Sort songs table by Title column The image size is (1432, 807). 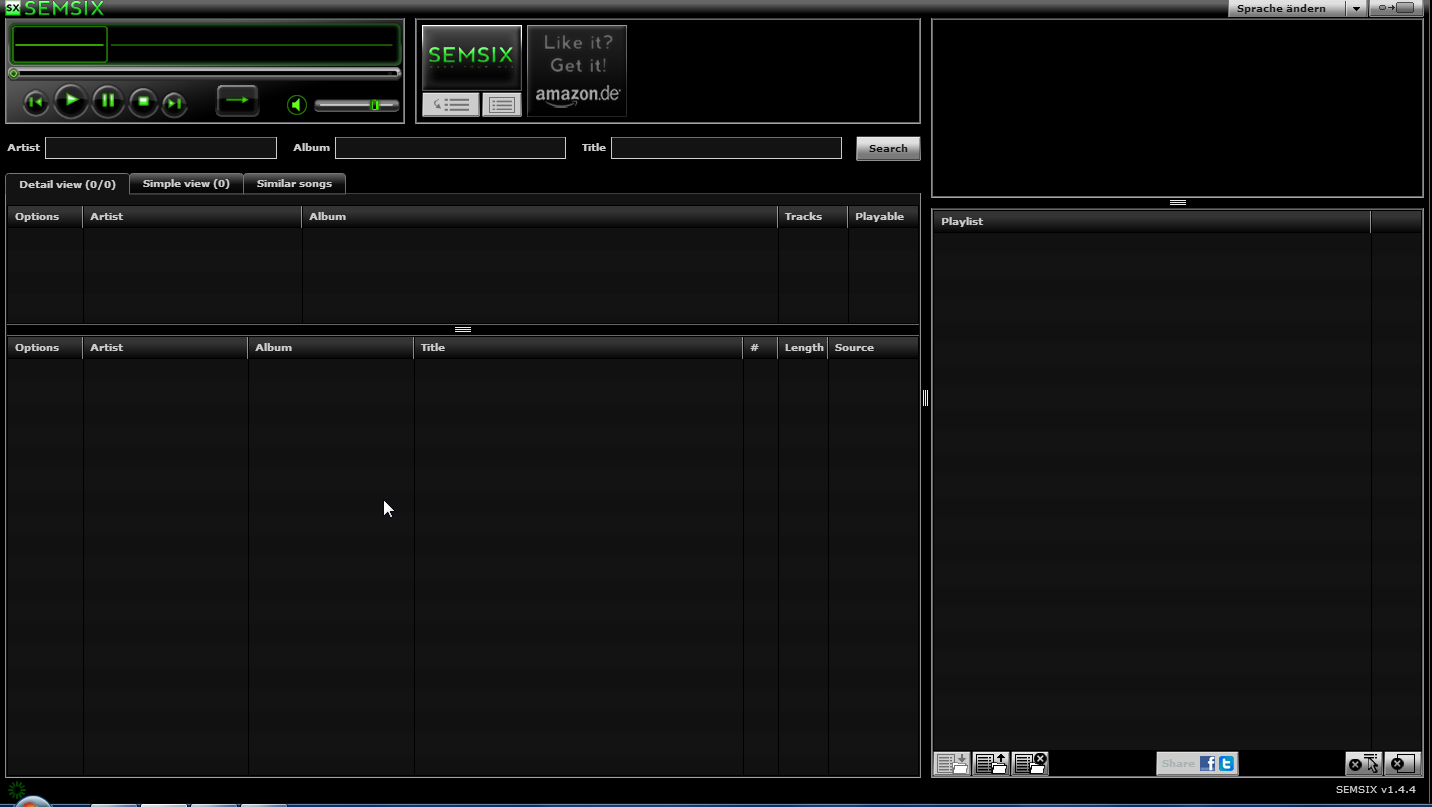coord(578,347)
